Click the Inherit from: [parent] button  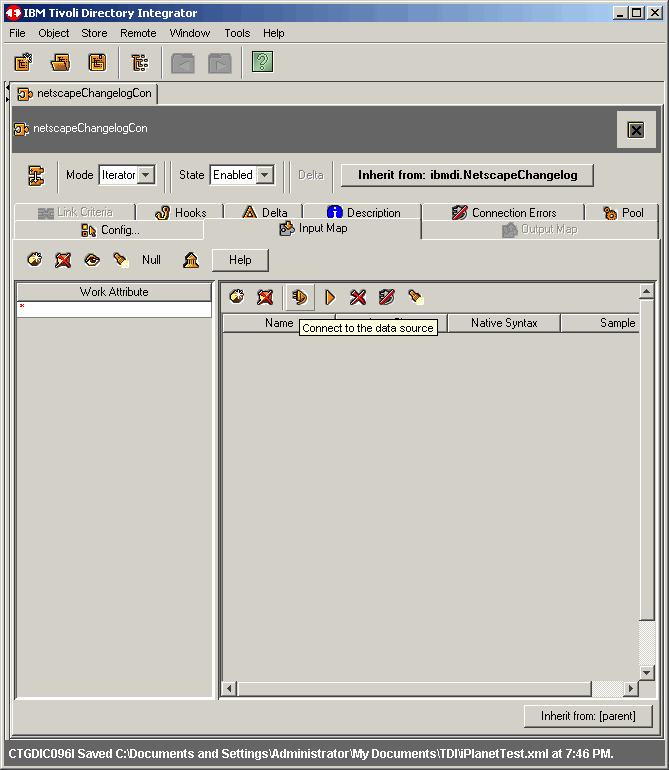[x=588, y=716]
